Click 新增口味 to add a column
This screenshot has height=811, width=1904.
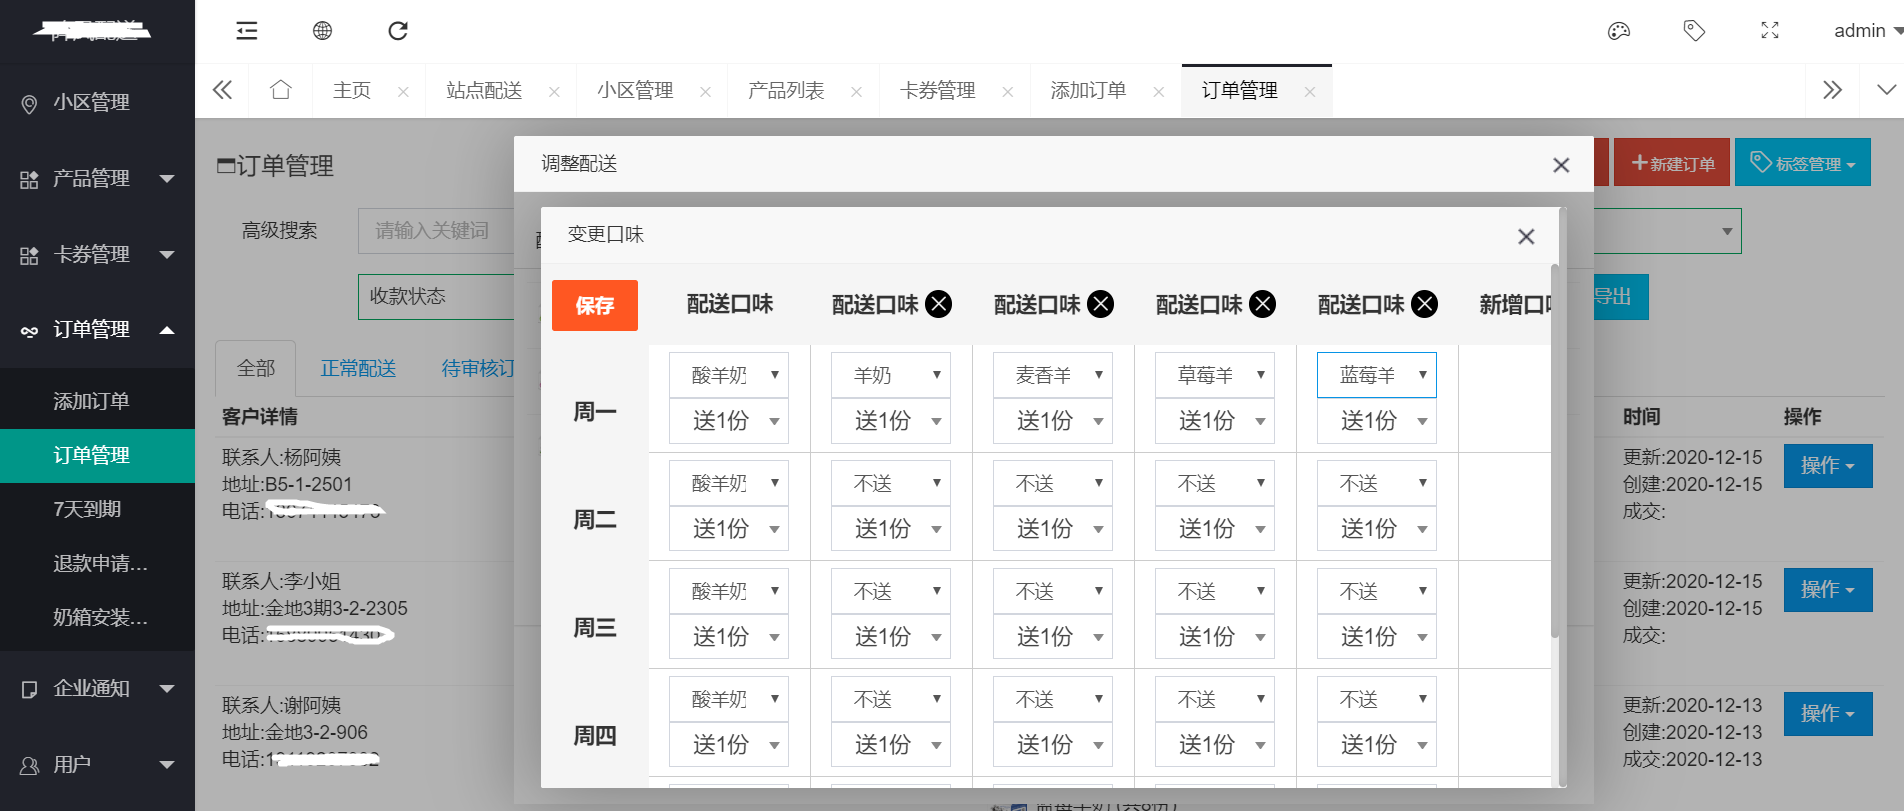click(x=1515, y=304)
